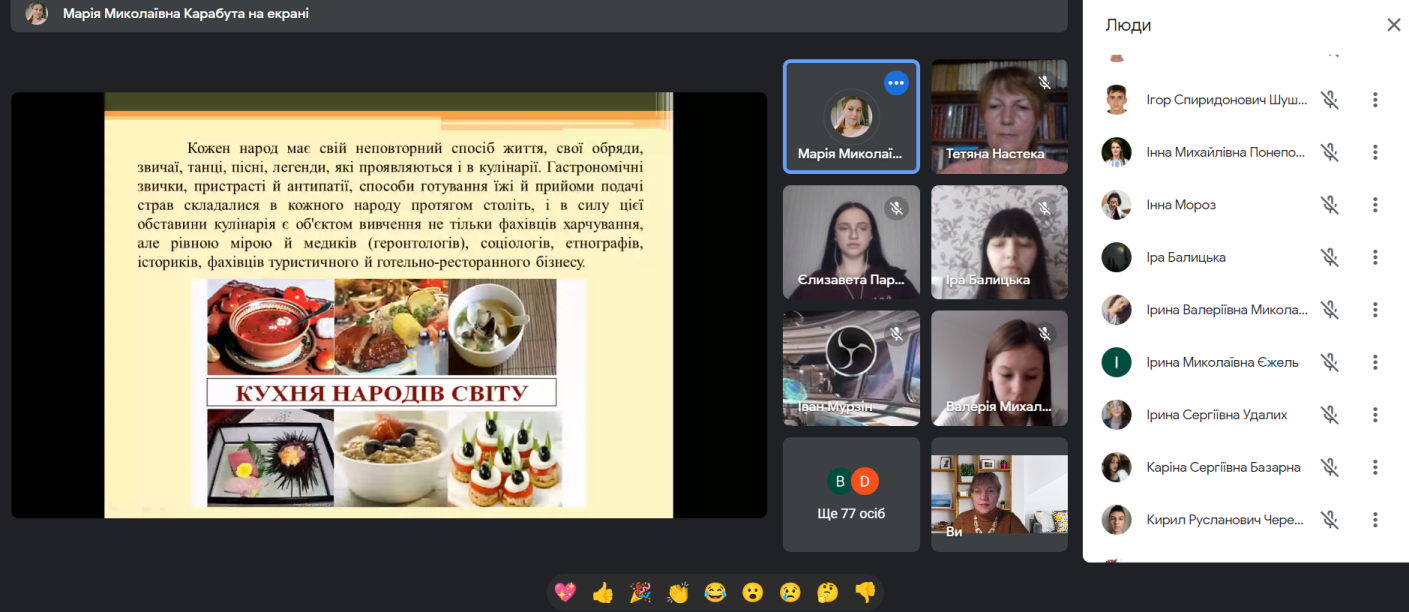Close the Люди people panel

[1393, 25]
